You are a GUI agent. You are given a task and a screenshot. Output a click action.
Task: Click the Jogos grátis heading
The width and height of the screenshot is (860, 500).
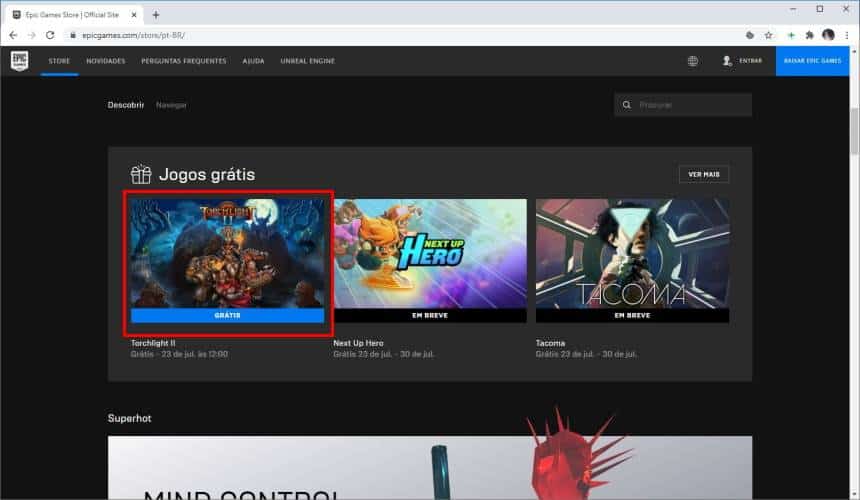(x=207, y=174)
